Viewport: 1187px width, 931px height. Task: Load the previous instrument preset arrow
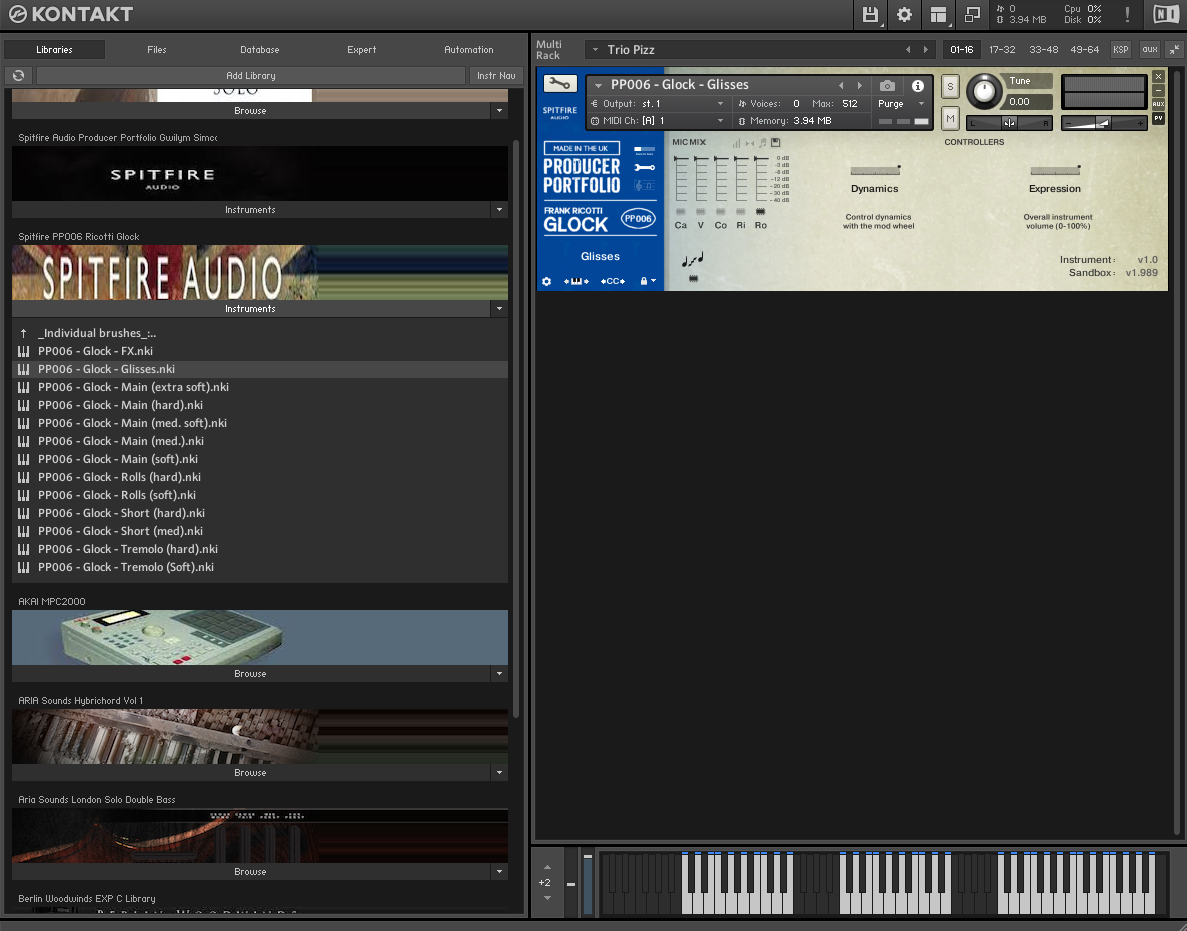[841, 86]
